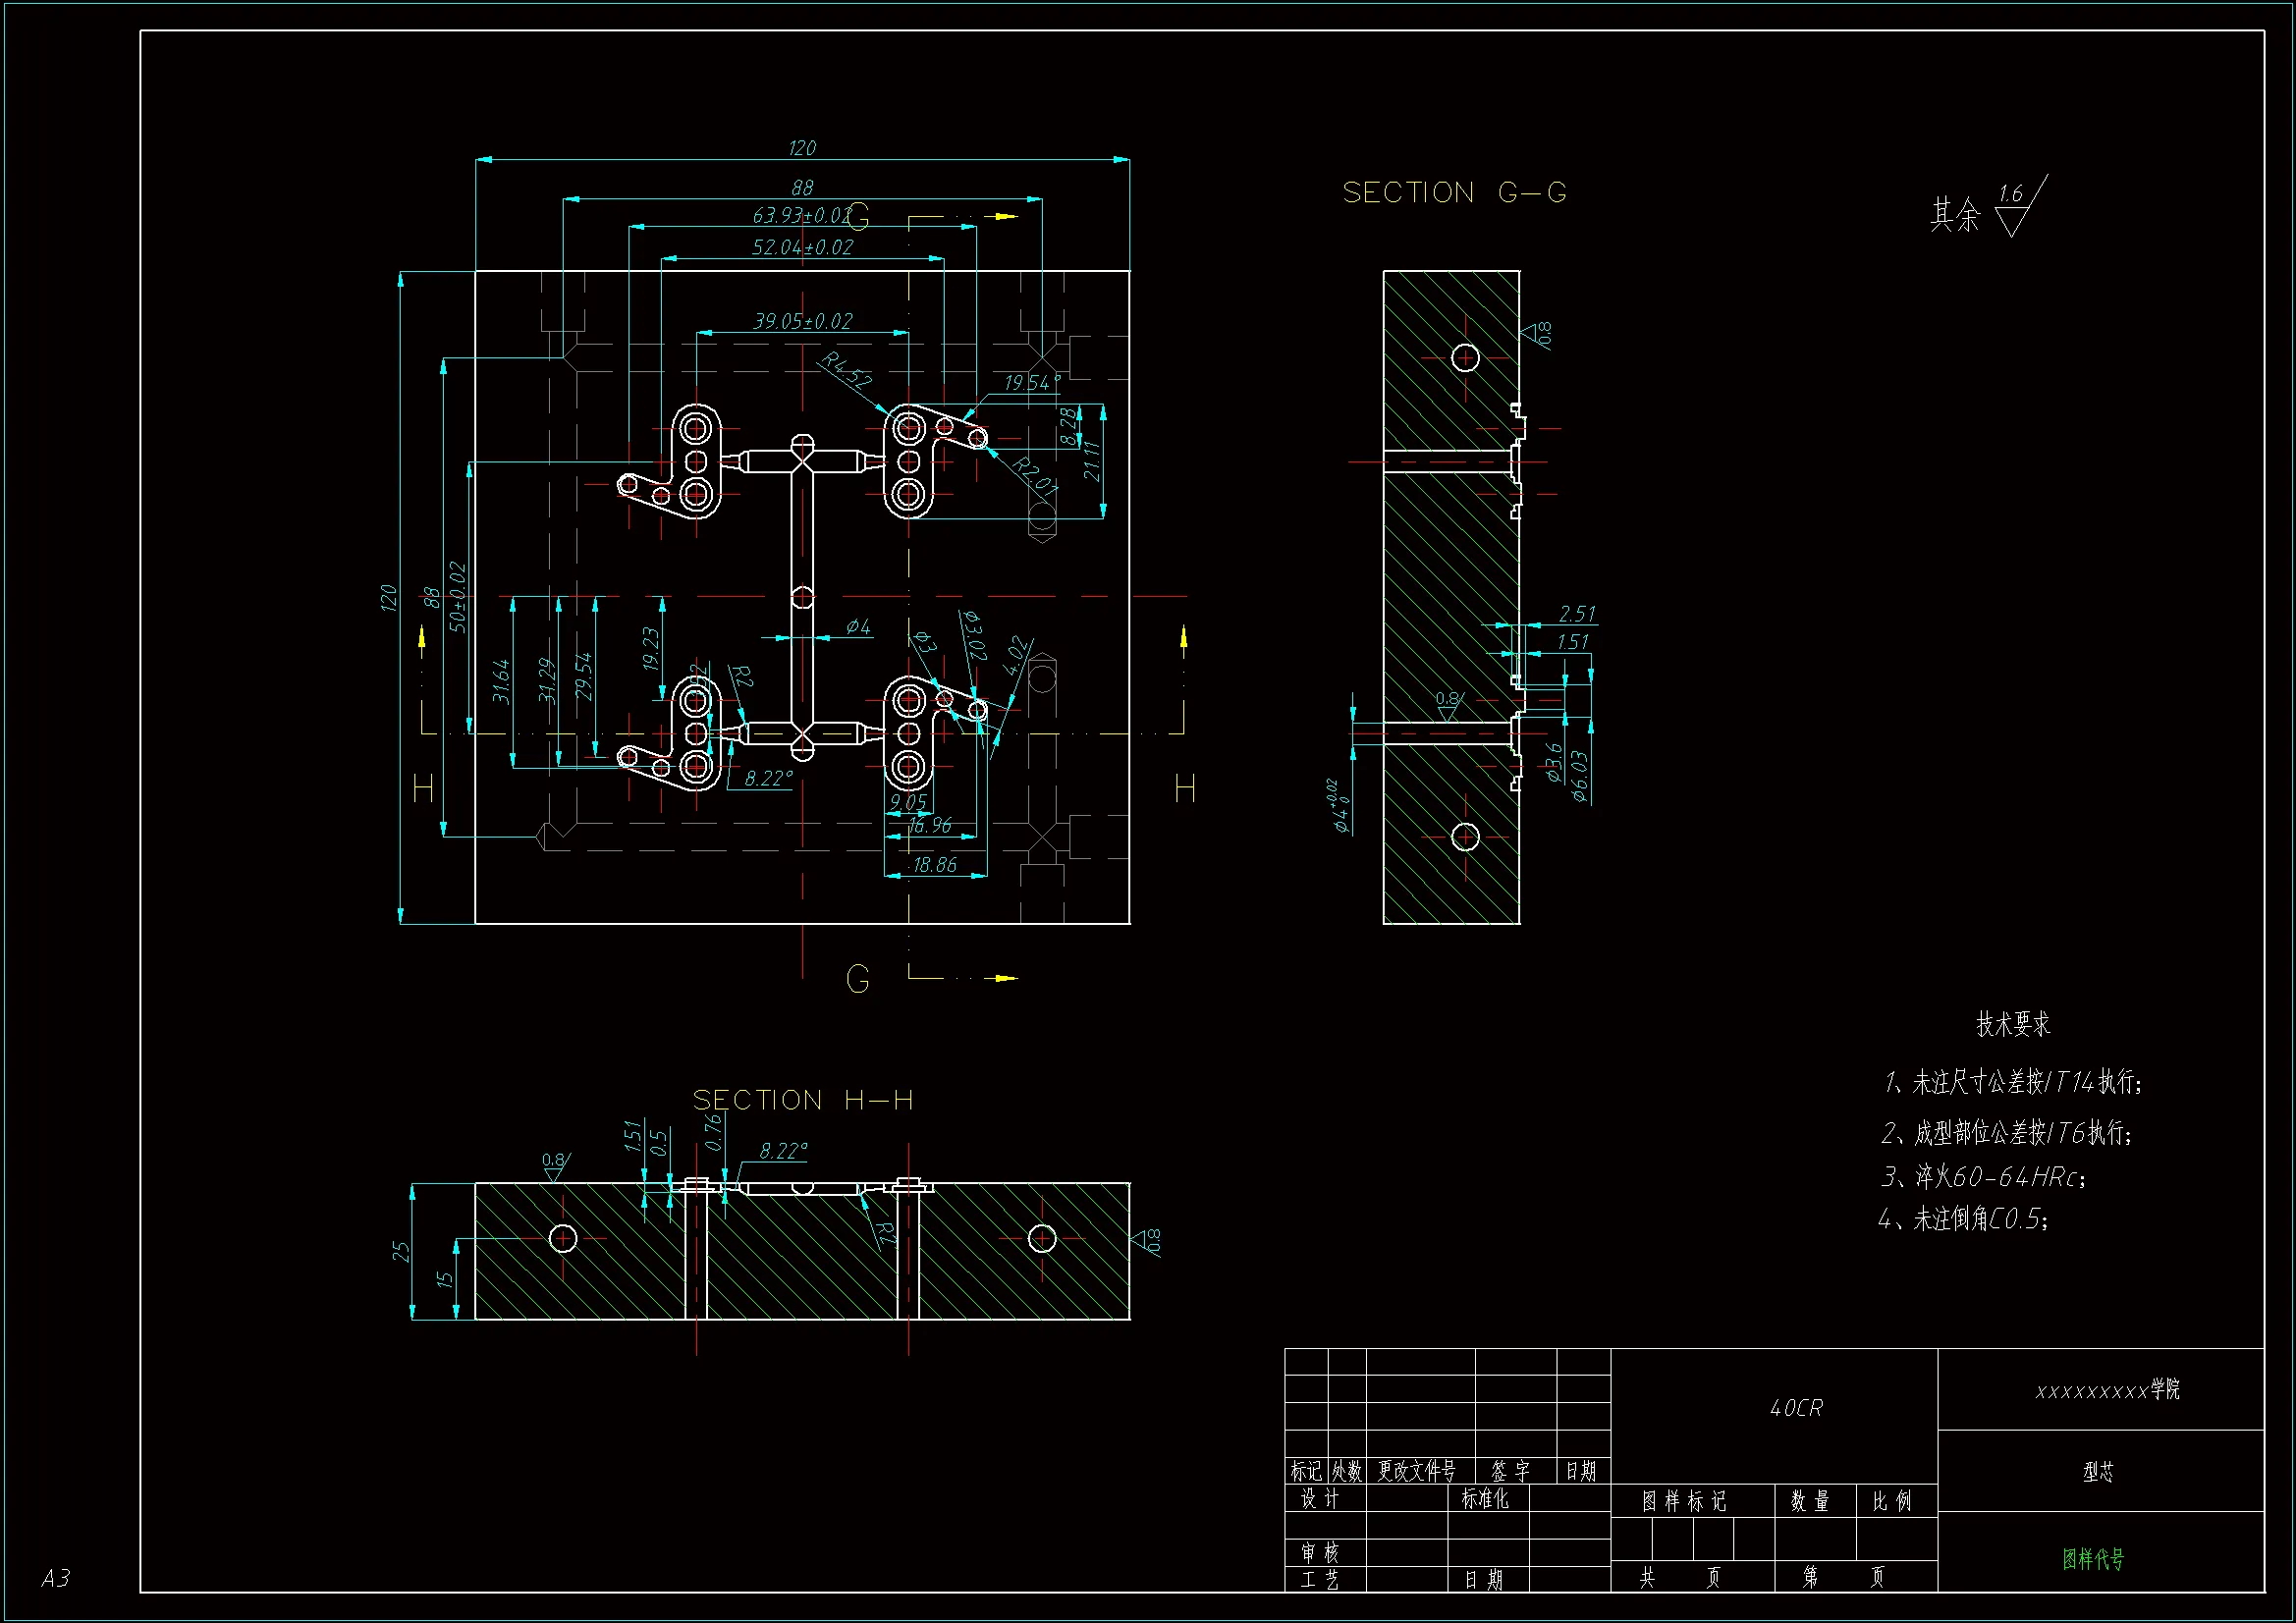
Task: Click the 其余 label at top right
Action: tap(1954, 214)
